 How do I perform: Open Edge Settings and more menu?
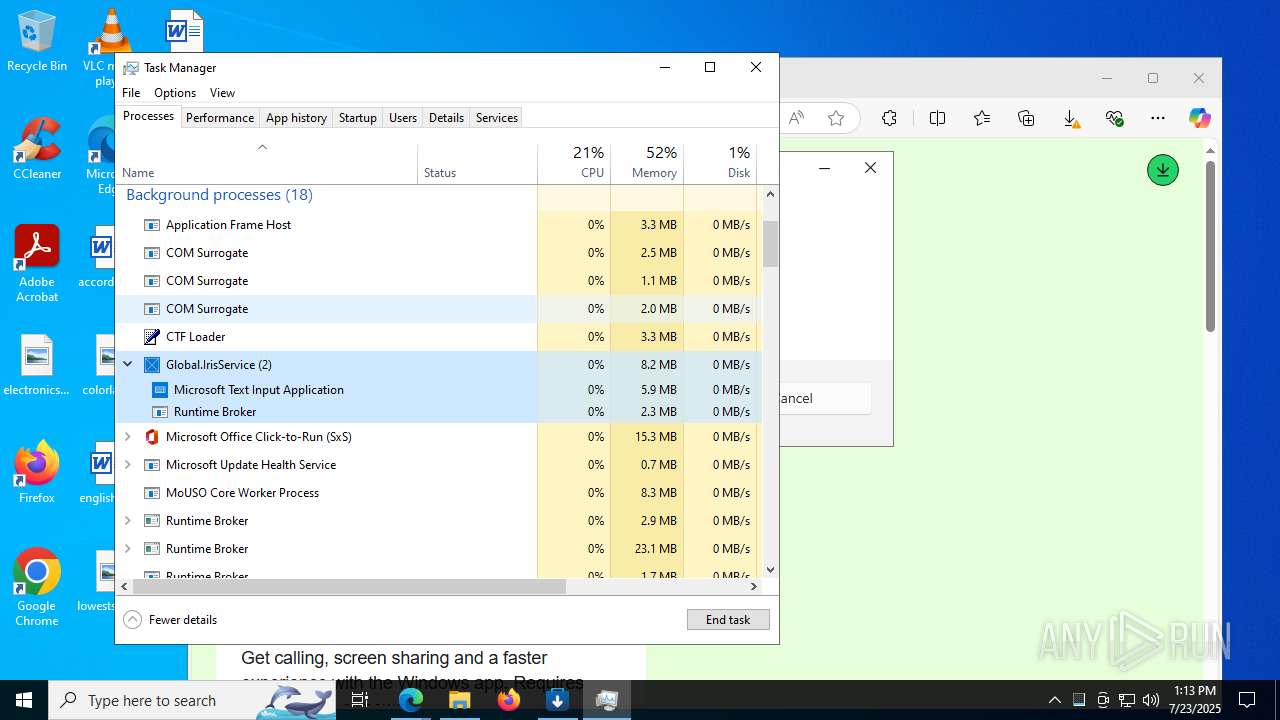click(x=1158, y=118)
